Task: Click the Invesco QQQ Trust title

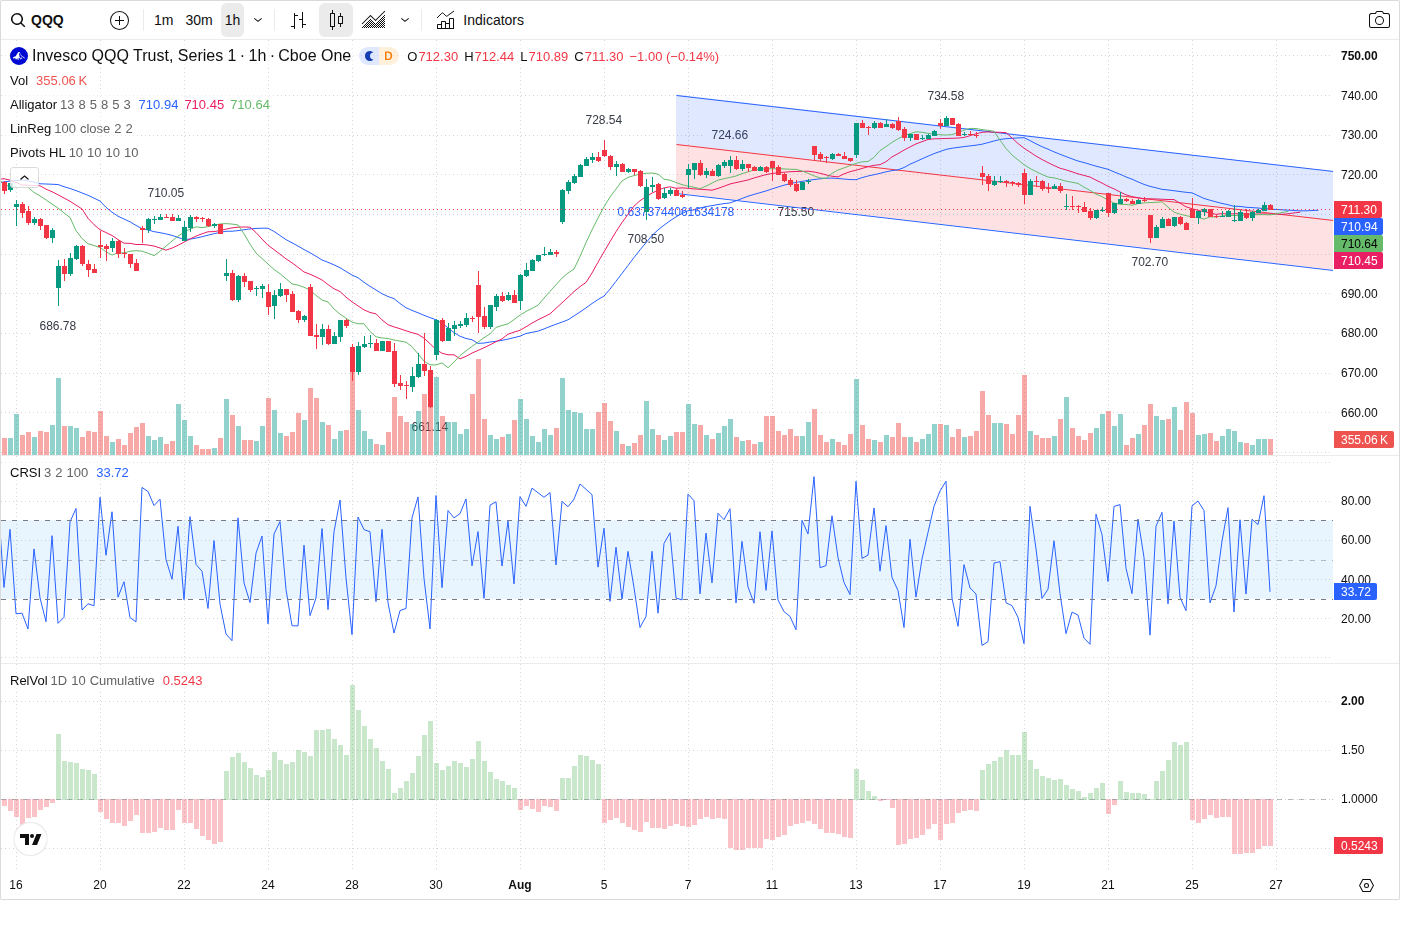Action: pyautogui.click(x=191, y=56)
